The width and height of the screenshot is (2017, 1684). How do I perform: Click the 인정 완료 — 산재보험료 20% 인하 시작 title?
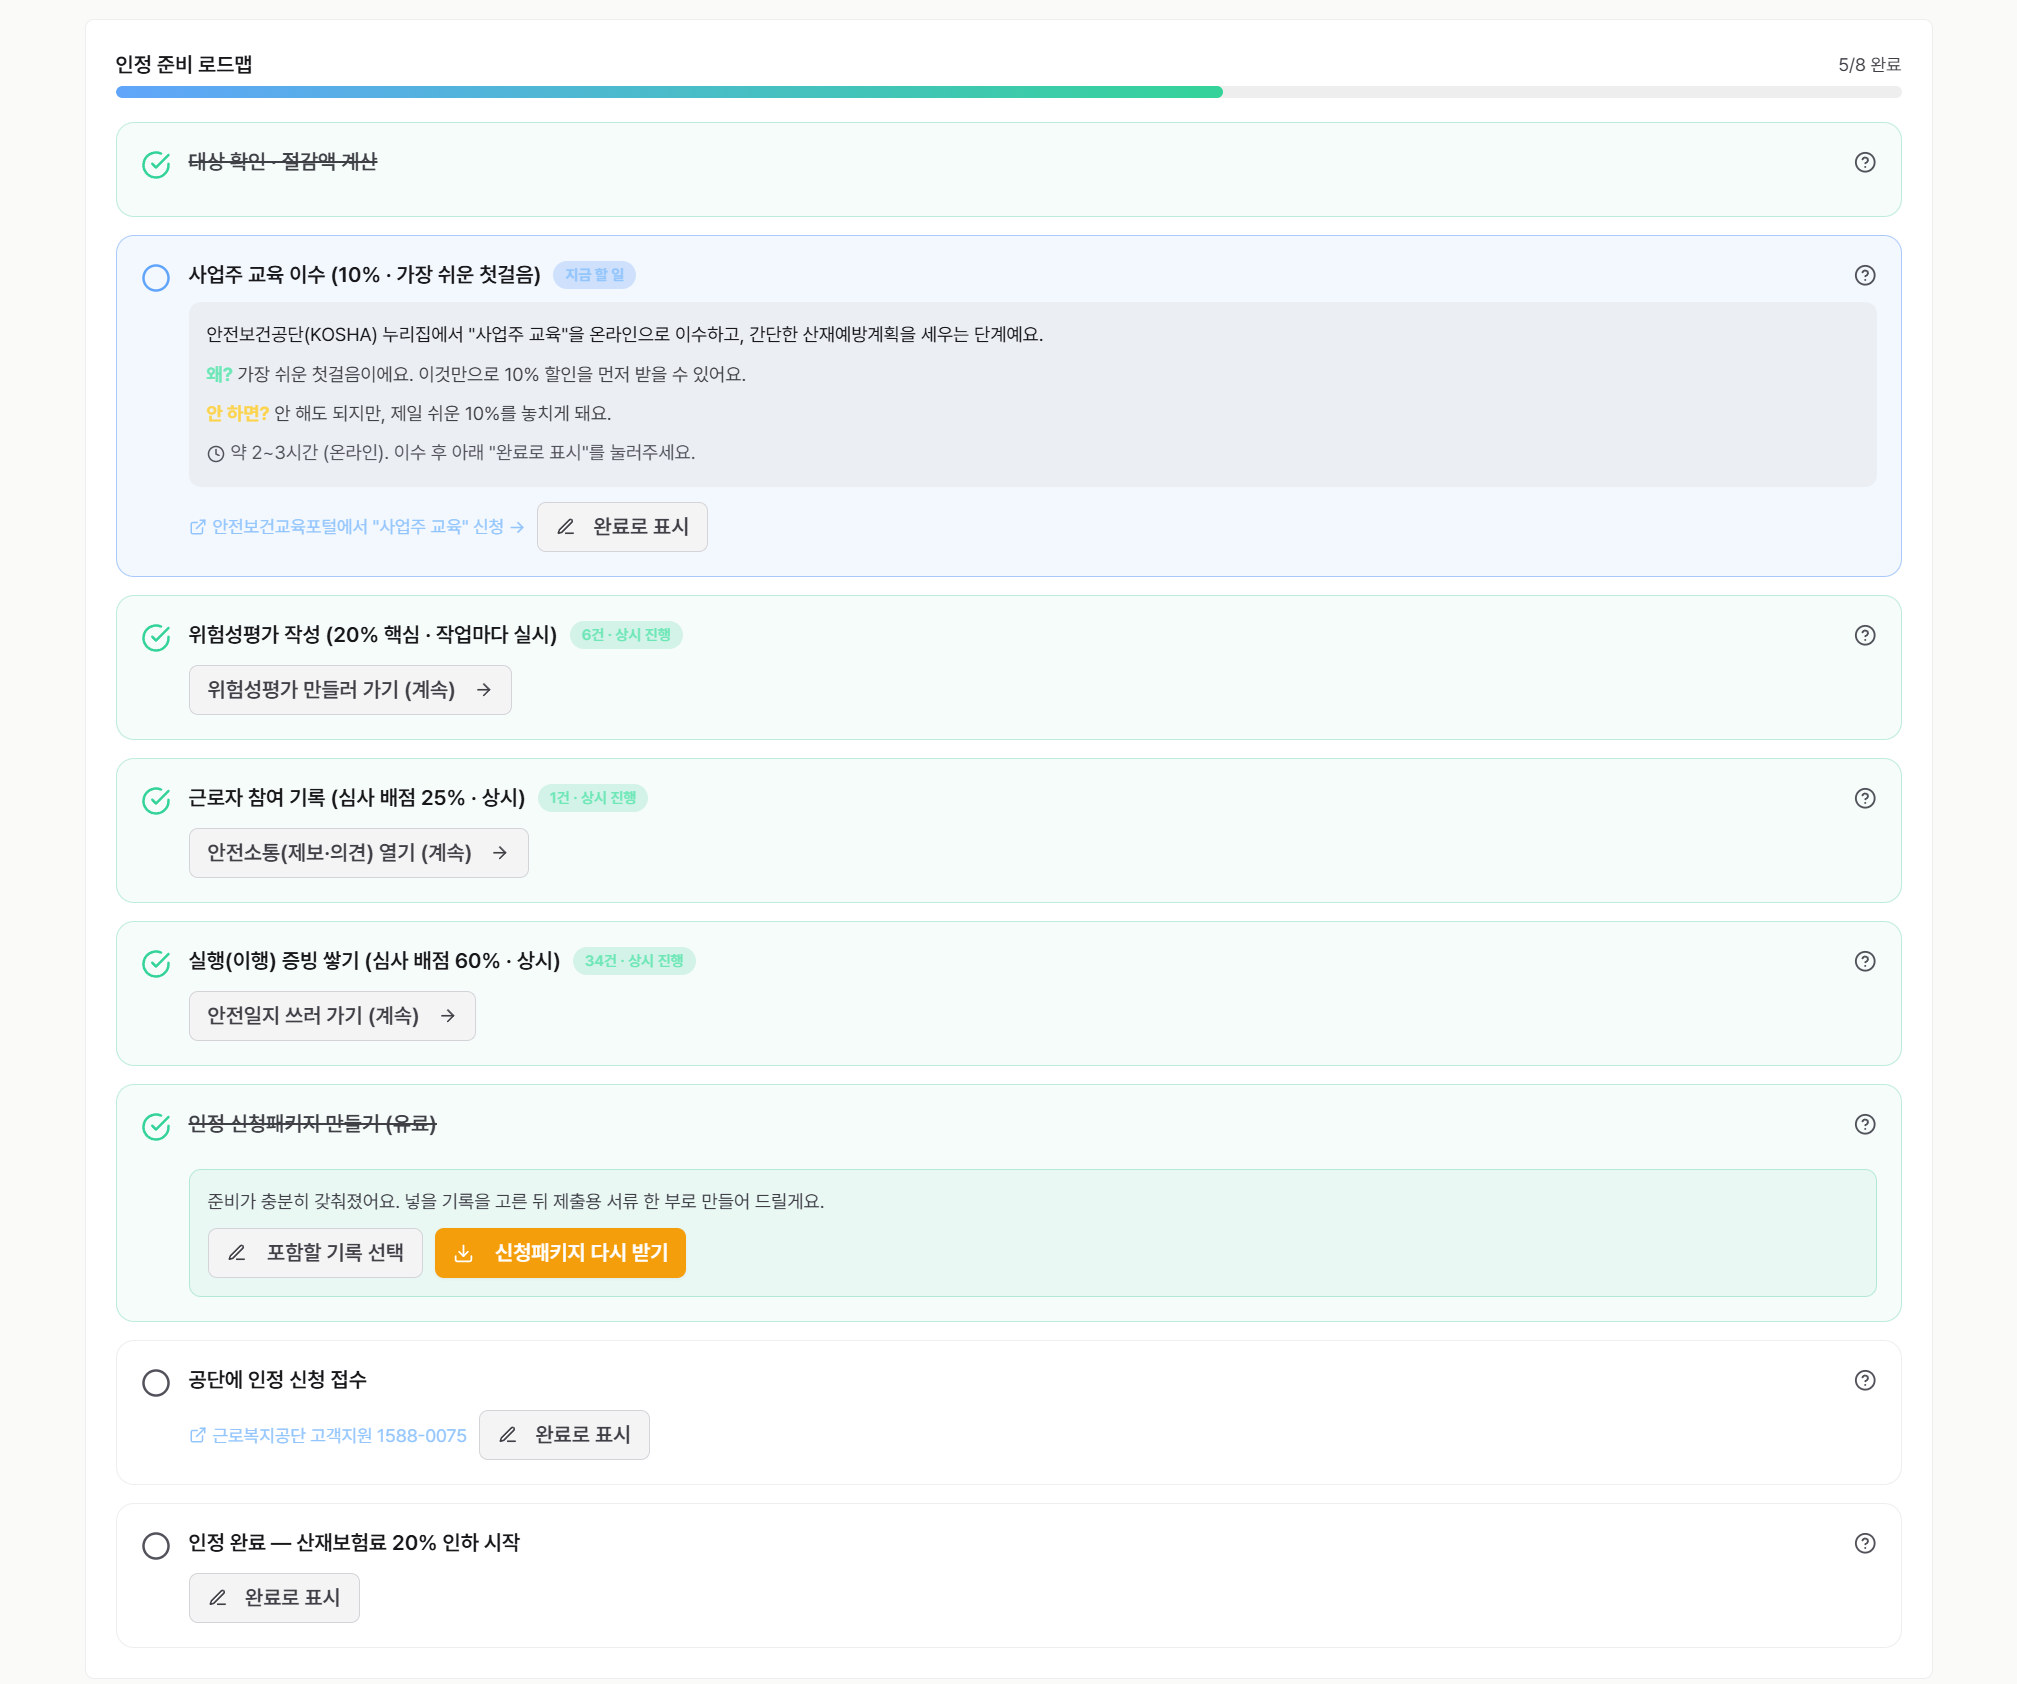[x=354, y=1543]
